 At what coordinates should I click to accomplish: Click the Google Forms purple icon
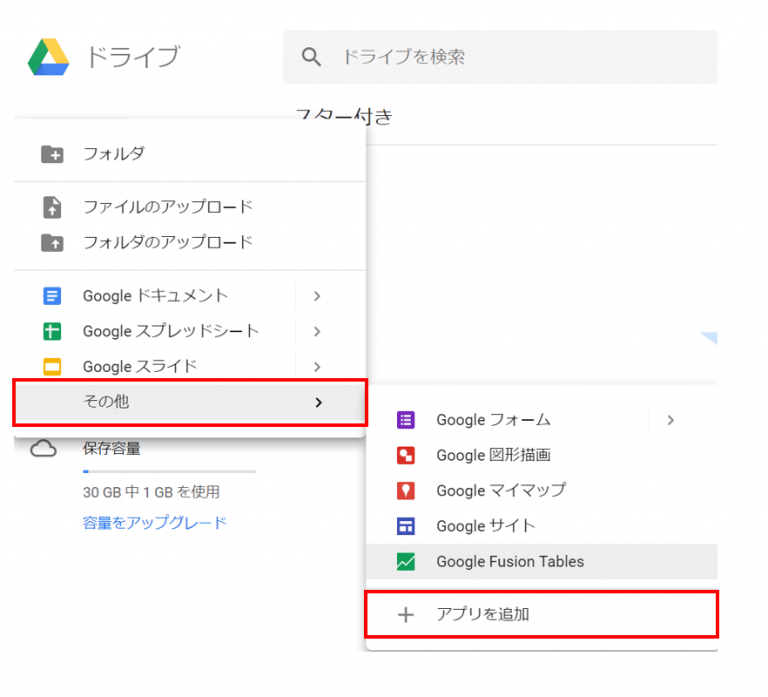point(406,420)
